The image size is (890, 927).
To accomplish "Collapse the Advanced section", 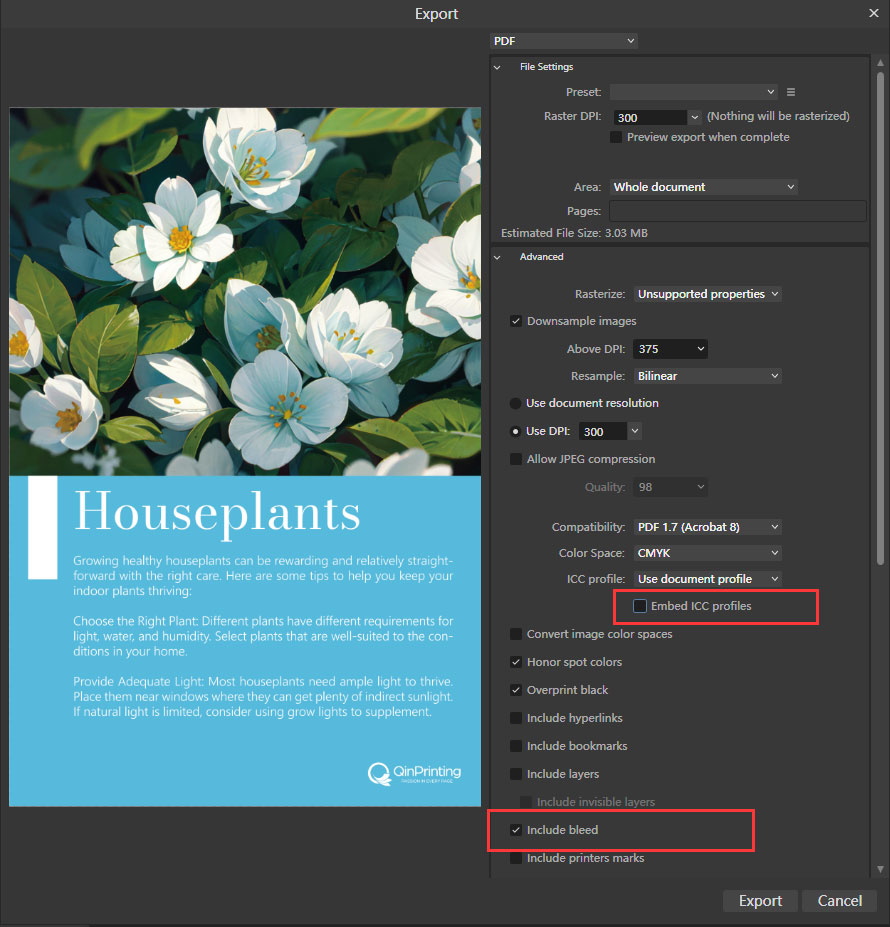I will [497, 257].
